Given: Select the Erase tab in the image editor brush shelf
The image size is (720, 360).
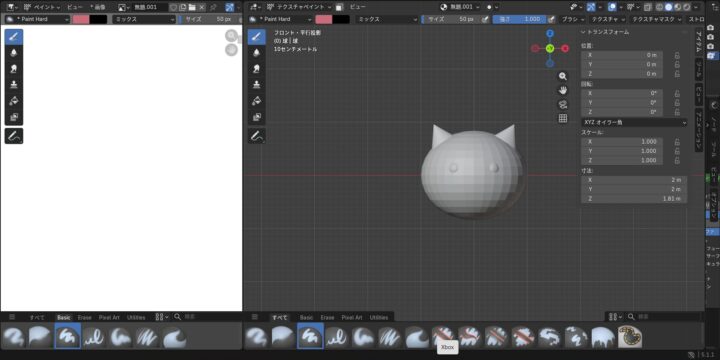Looking at the screenshot, I should point(84,317).
